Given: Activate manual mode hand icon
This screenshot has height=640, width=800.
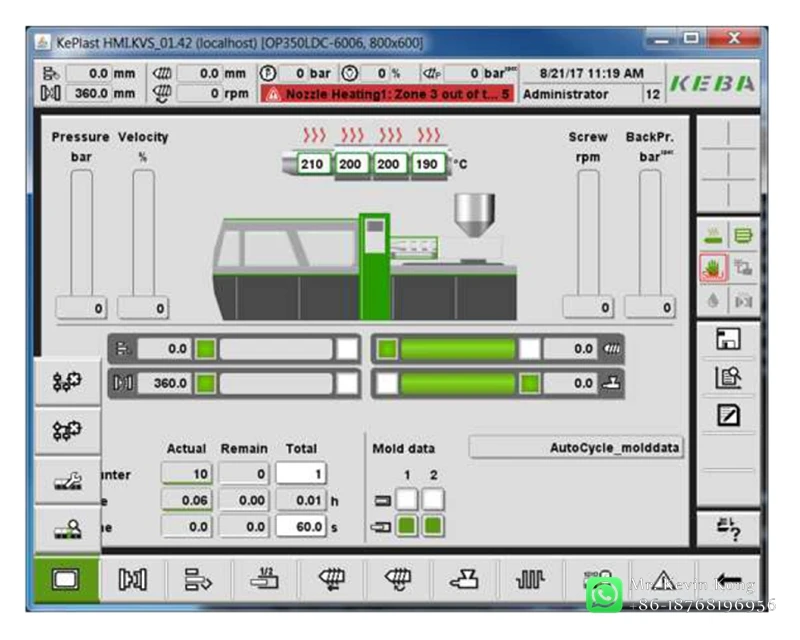Looking at the screenshot, I should 713,268.
